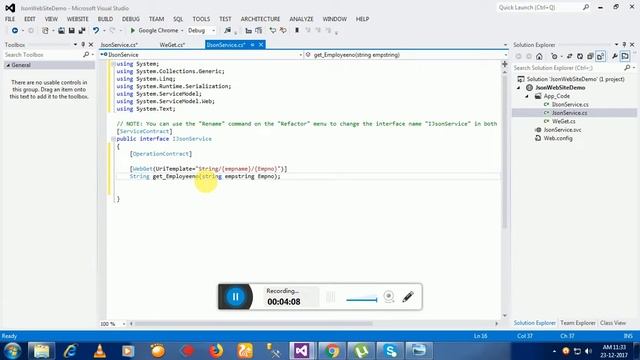
Task: Open the Toolbox window options dropdown arrow
Action: click(x=75, y=44)
